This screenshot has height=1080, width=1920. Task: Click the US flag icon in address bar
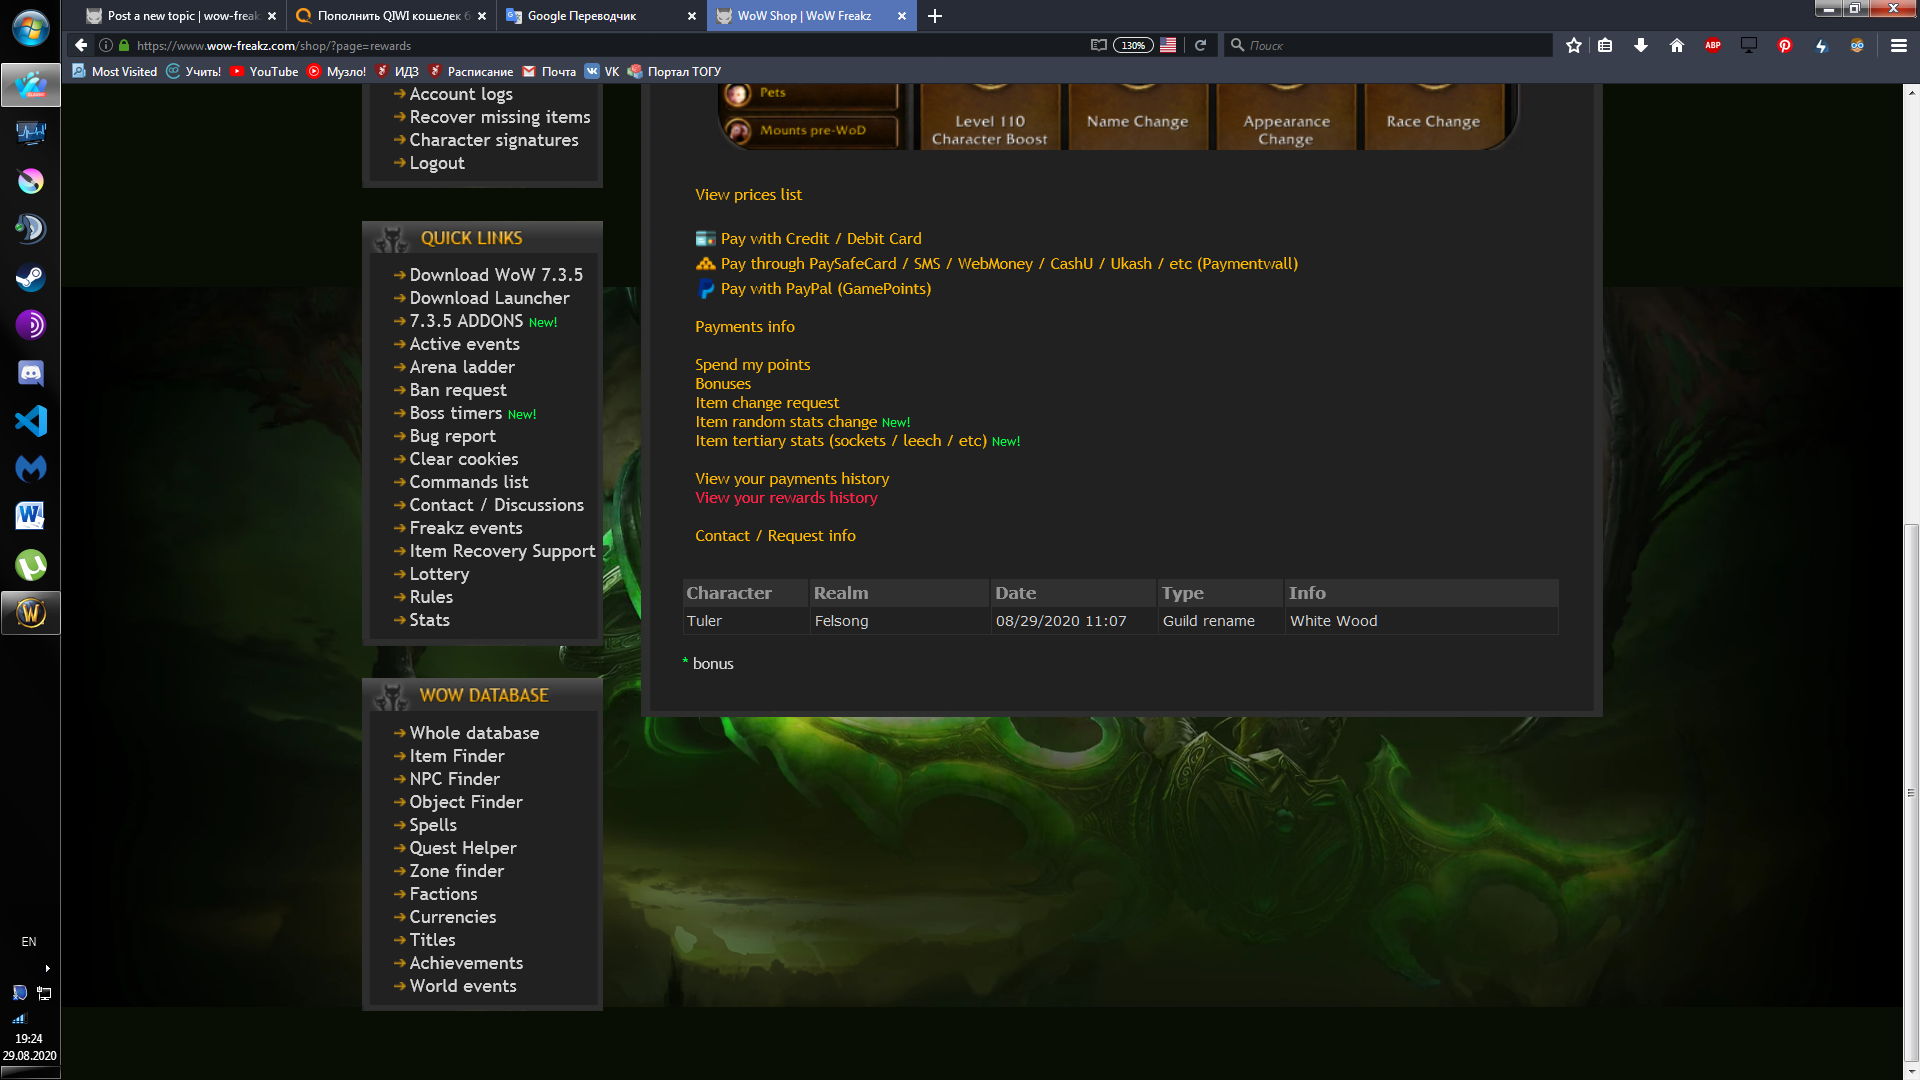pos(1168,45)
